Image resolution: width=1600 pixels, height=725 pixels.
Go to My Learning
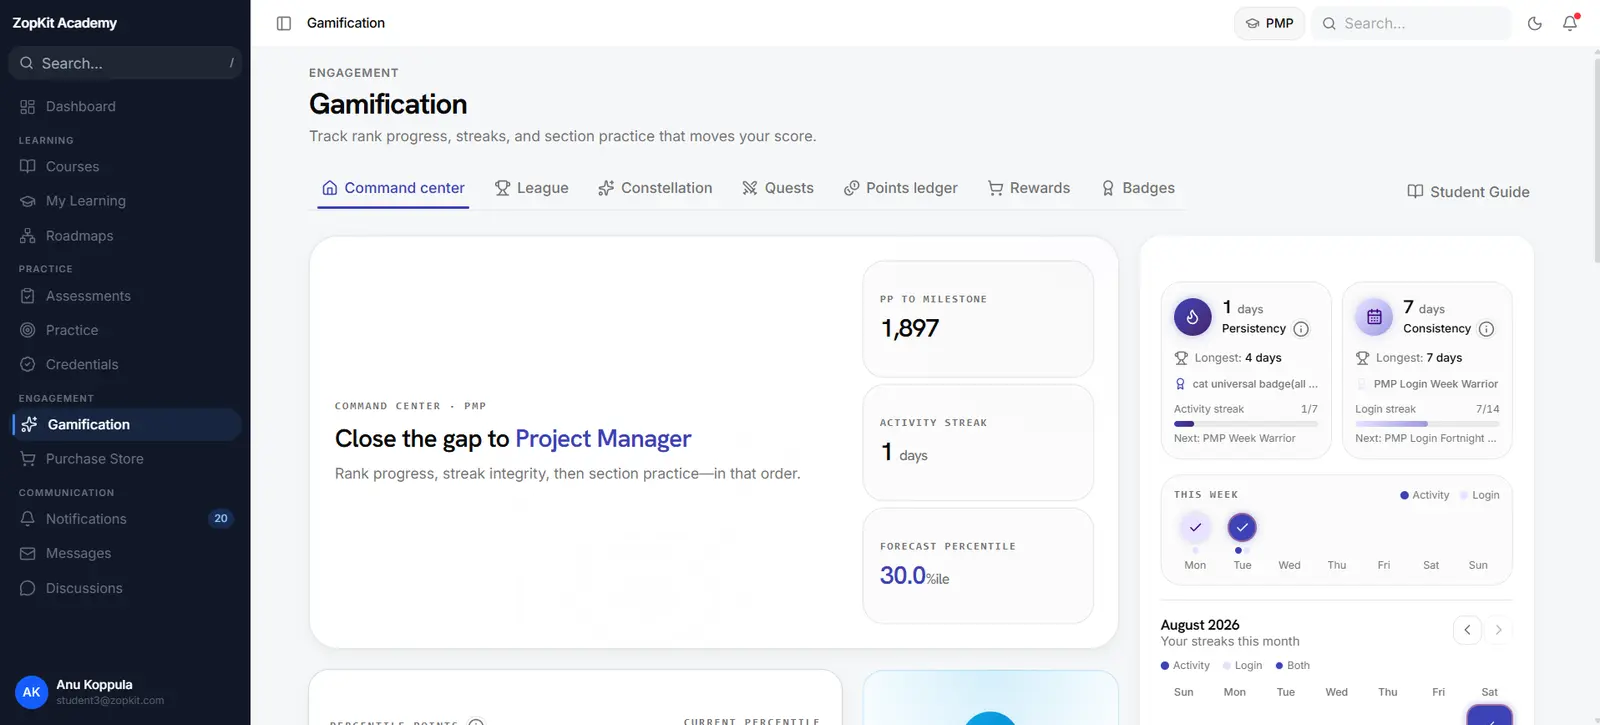pyautogui.click(x=125, y=201)
